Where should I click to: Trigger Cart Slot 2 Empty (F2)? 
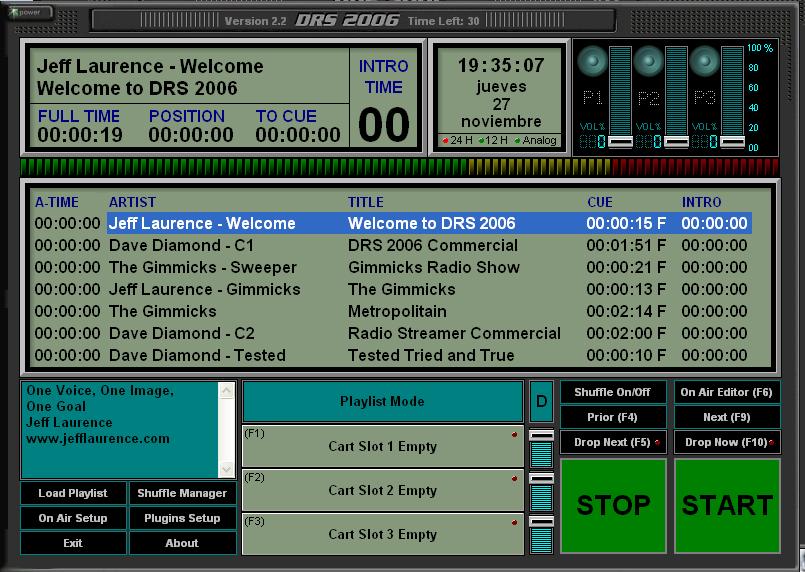click(x=382, y=490)
